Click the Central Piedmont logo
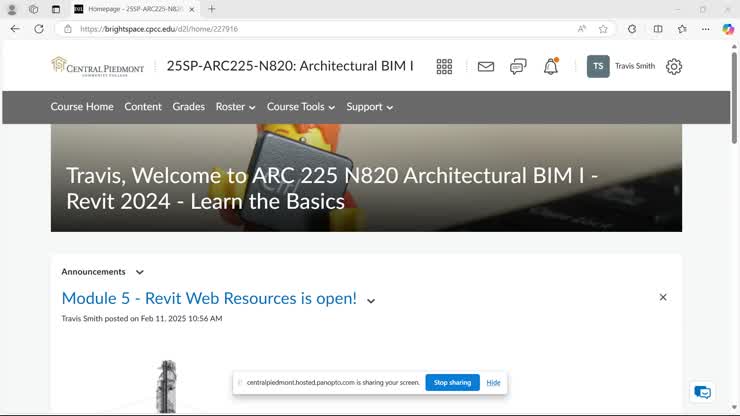The width and height of the screenshot is (740, 416). [x=97, y=67]
